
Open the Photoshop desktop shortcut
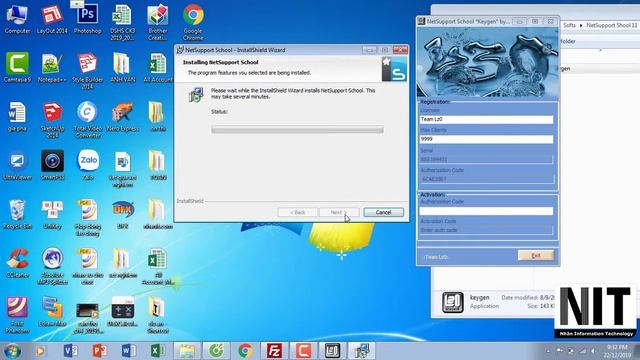click(x=87, y=19)
